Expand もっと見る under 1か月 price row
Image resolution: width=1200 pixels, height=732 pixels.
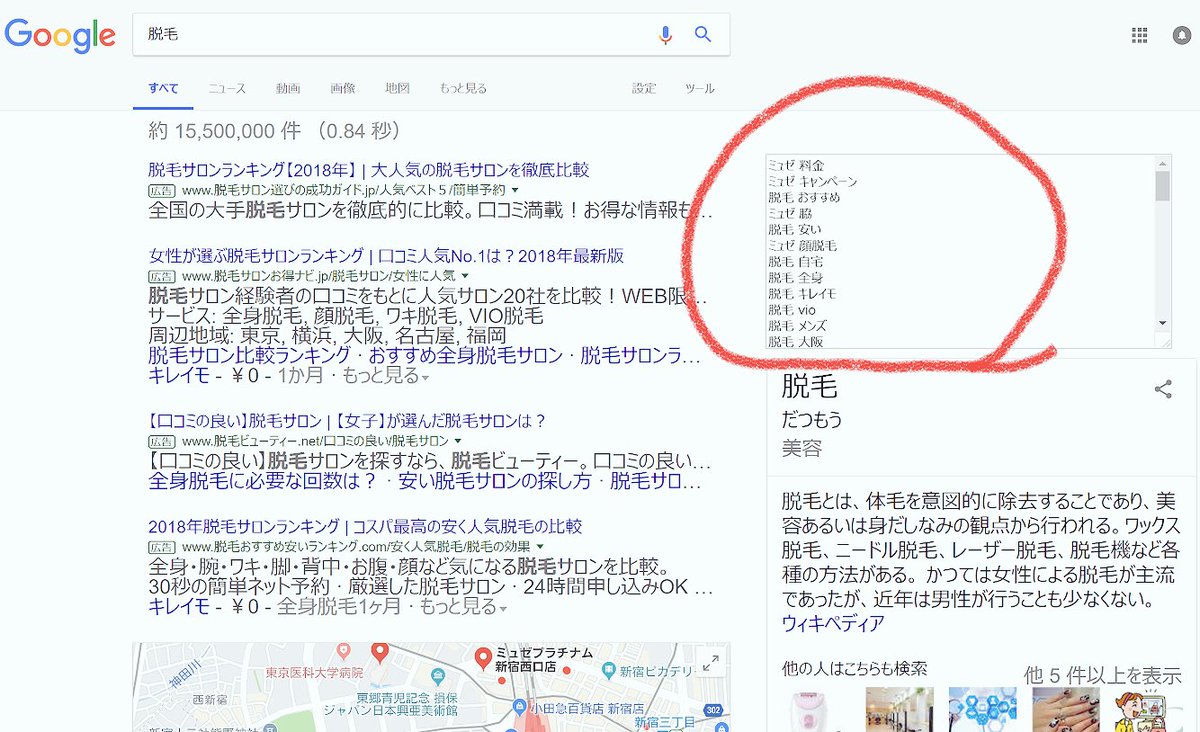coord(386,376)
